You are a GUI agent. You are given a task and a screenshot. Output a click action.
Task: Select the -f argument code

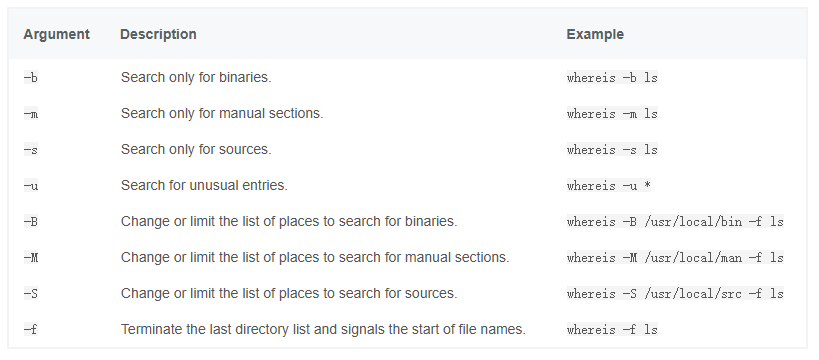(x=31, y=330)
